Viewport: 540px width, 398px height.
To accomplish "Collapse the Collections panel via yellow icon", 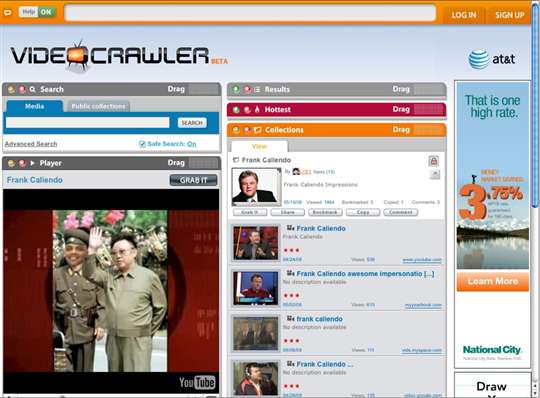I will coord(236,130).
